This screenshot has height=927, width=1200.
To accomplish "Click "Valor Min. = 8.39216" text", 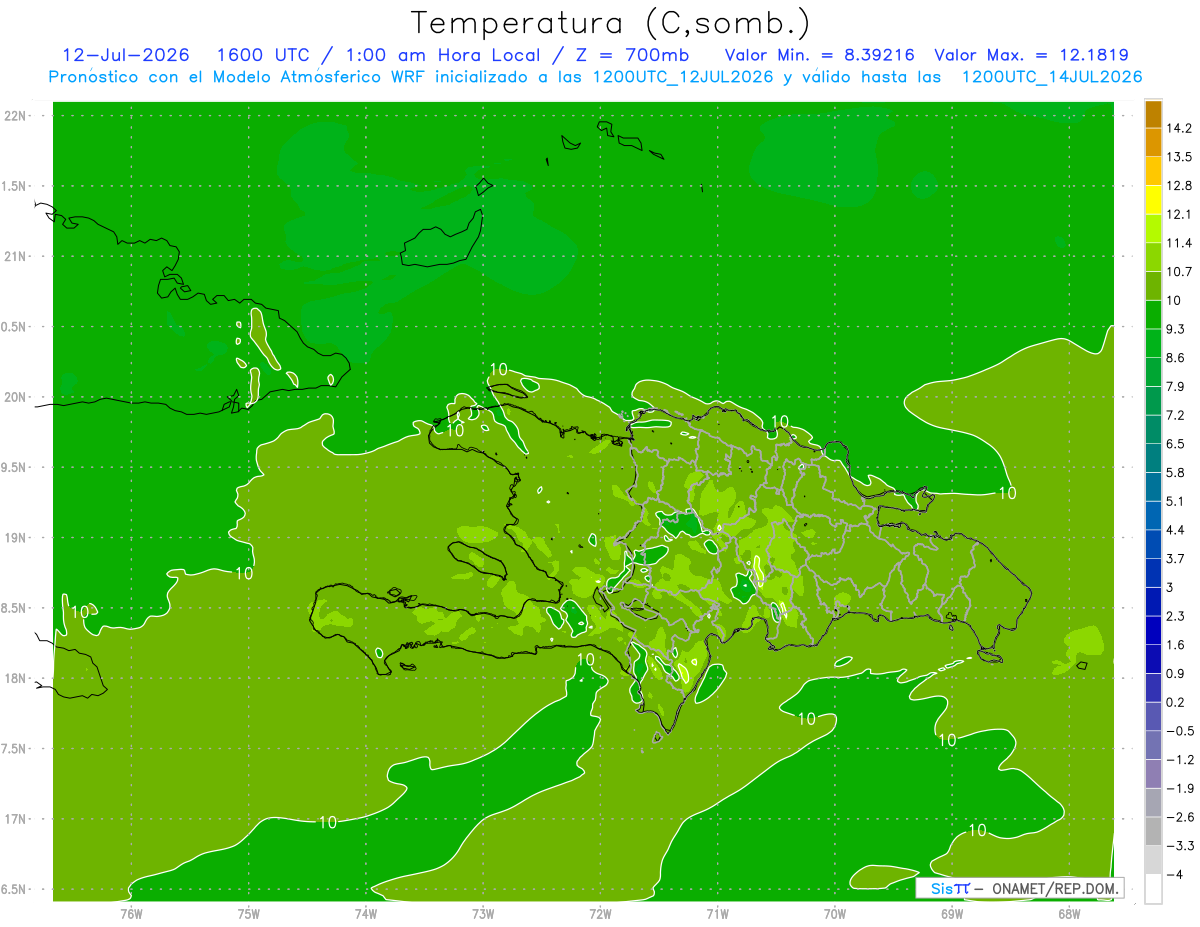I will (819, 55).
